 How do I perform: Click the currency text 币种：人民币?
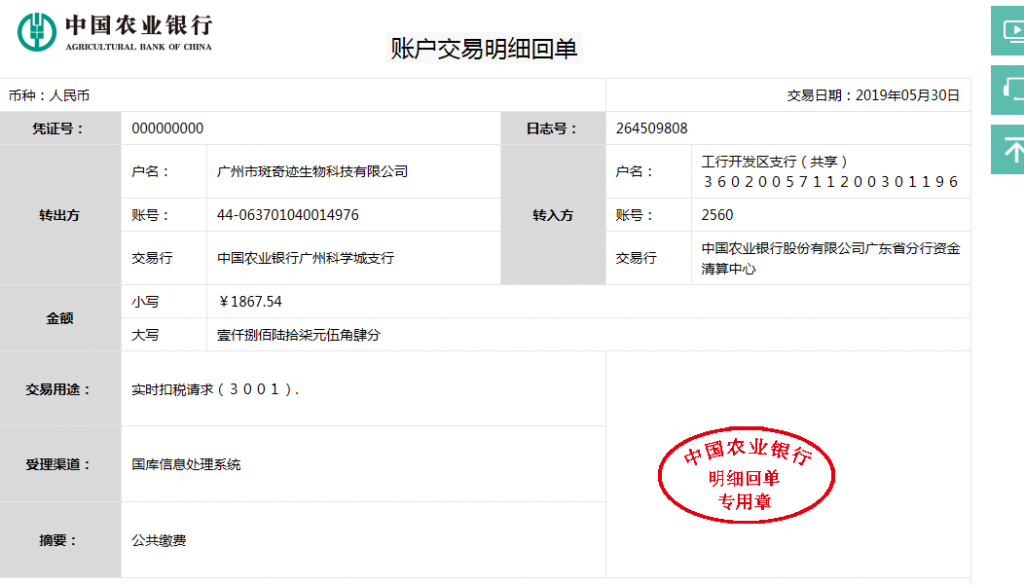[49, 95]
